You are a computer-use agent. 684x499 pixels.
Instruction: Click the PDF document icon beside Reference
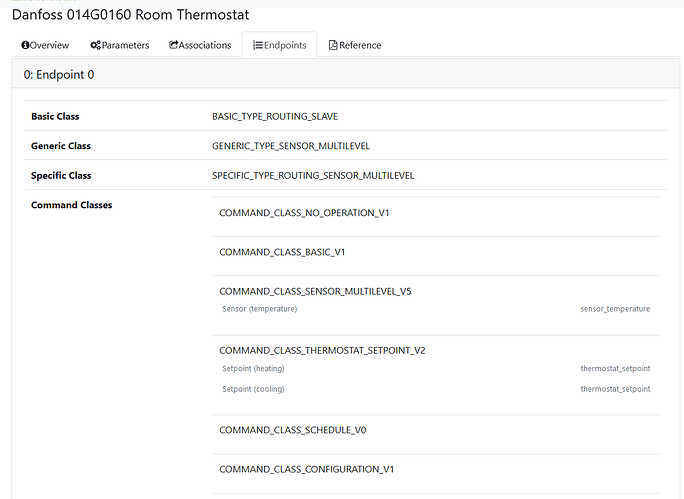point(333,45)
